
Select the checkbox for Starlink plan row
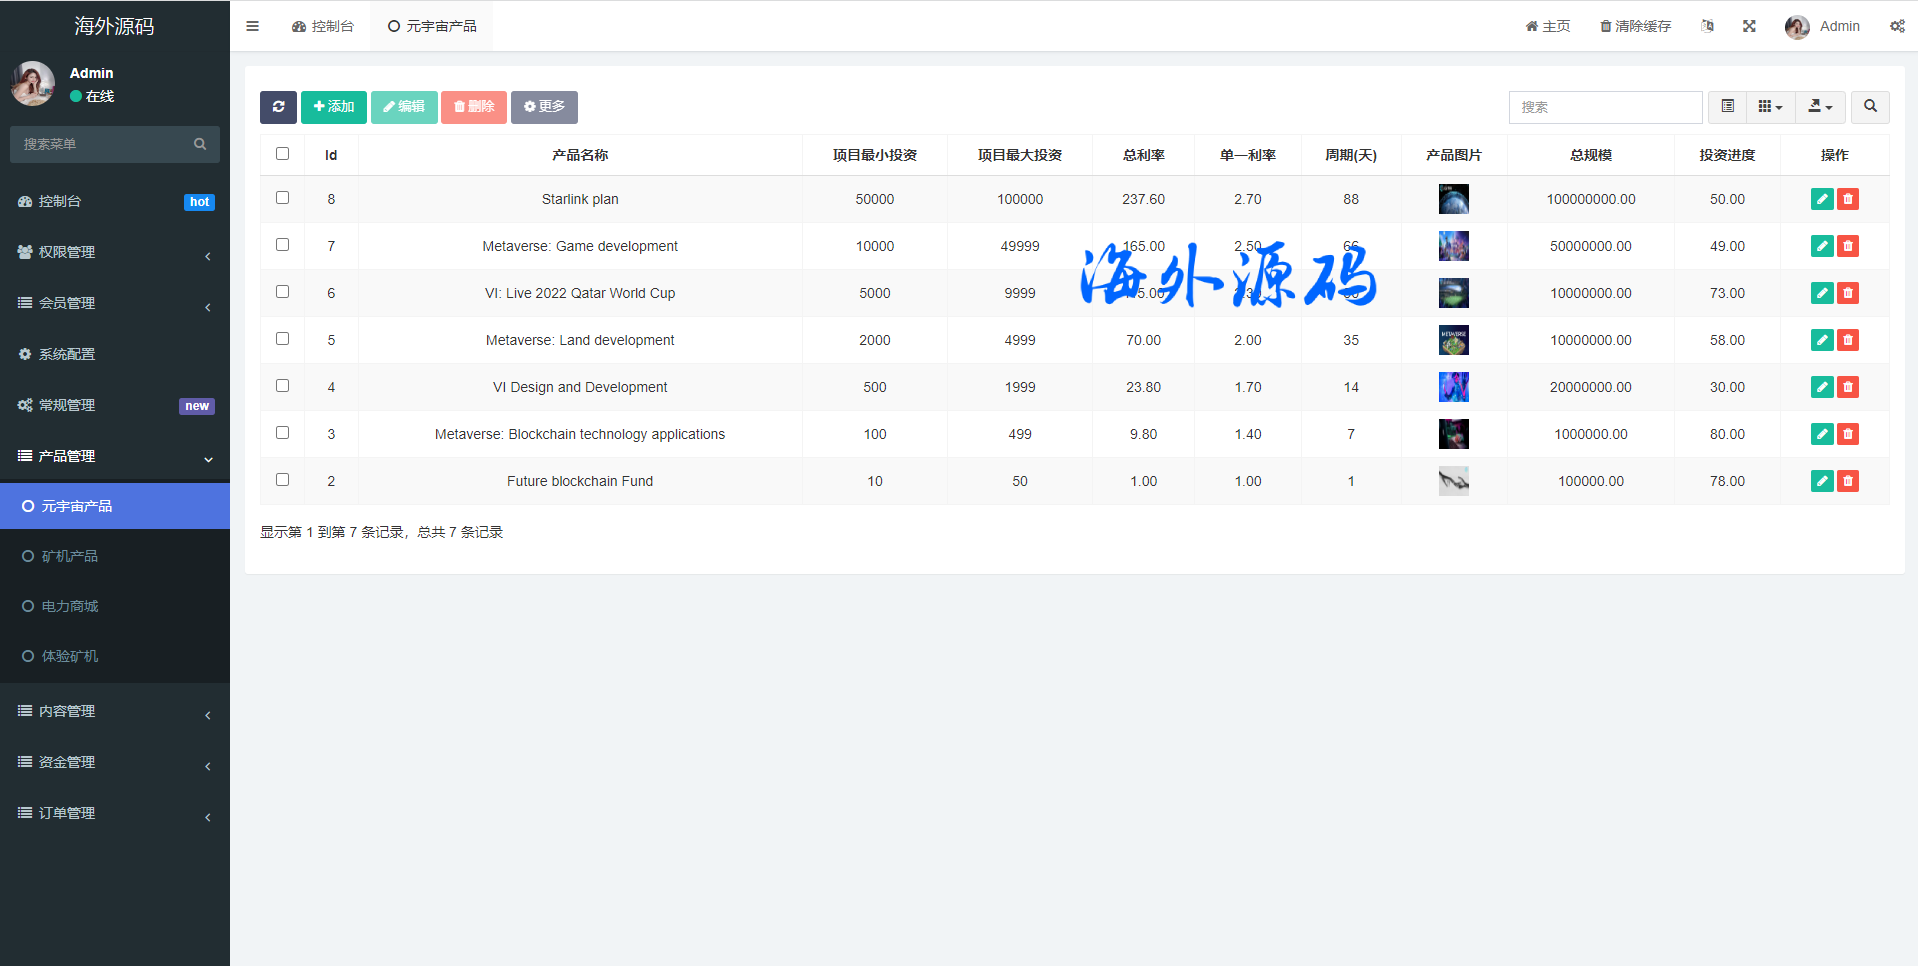tap(282, 198)
